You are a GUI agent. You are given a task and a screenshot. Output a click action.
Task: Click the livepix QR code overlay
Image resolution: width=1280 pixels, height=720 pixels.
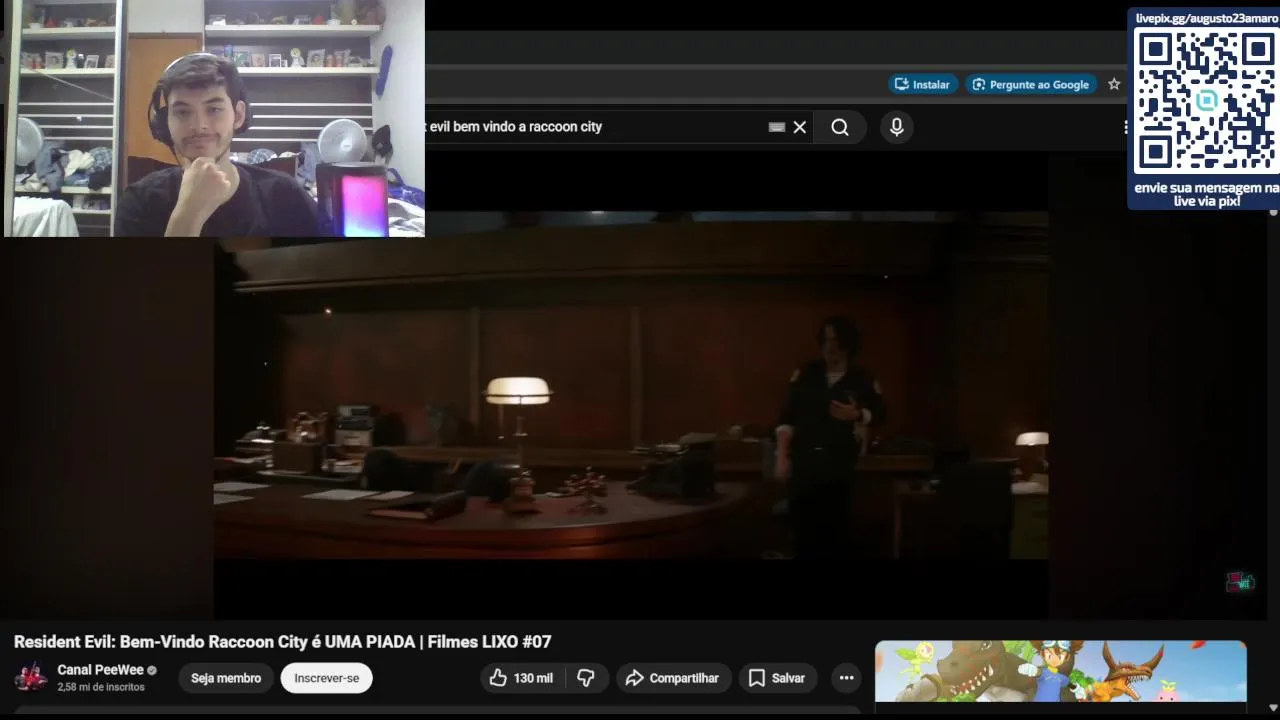coord(1206,100)
